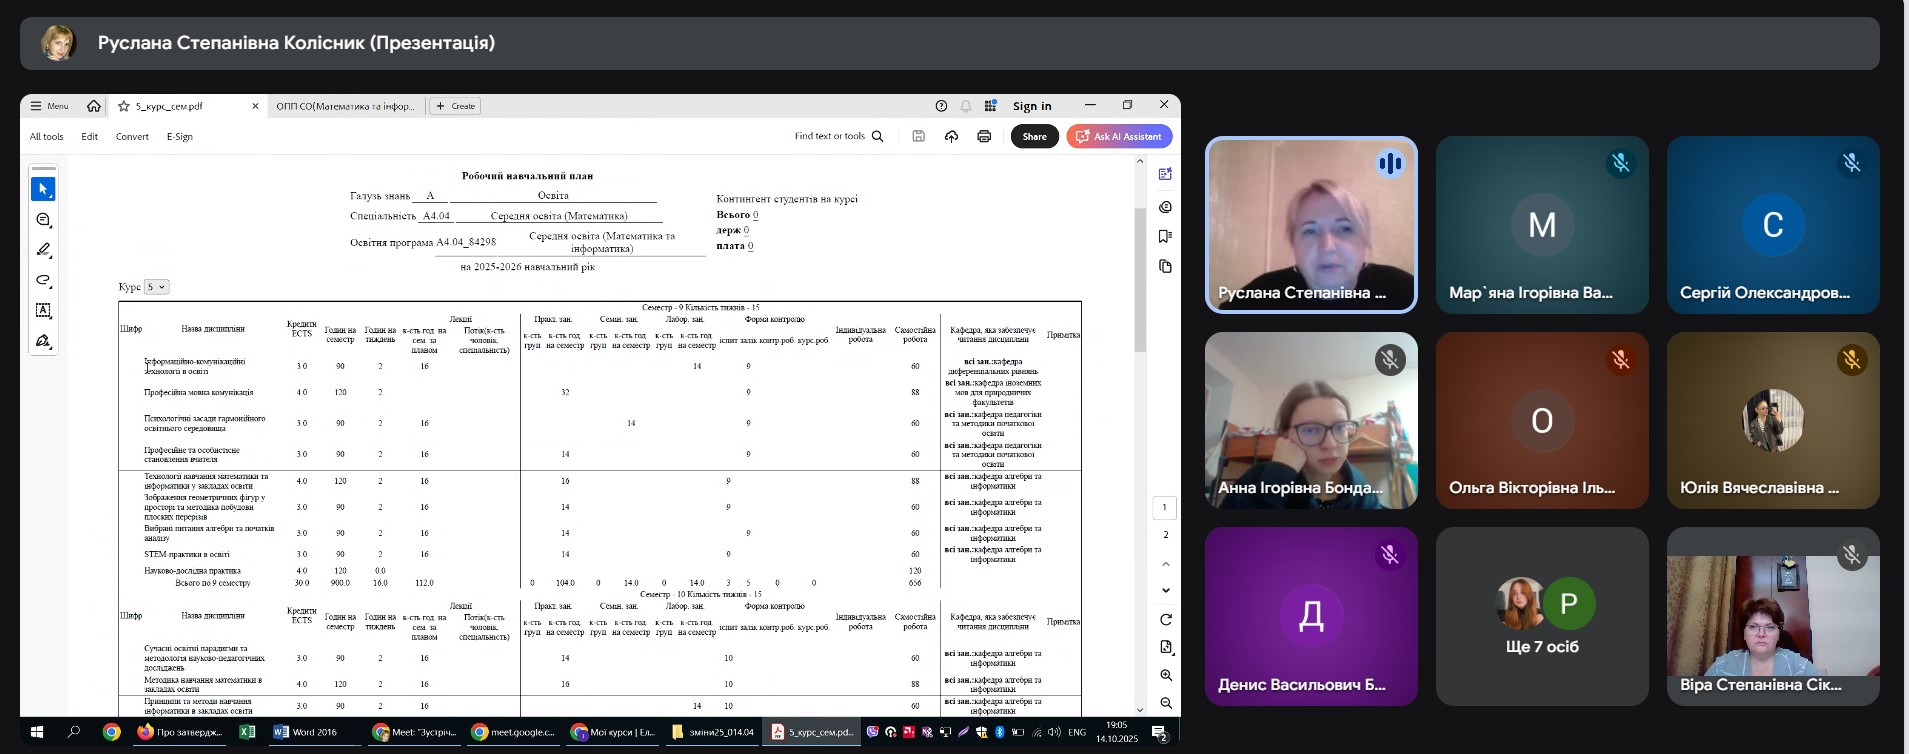Click Ask AI Assistant button
Screen dimensions: 1909x754
click(1119, 136)
